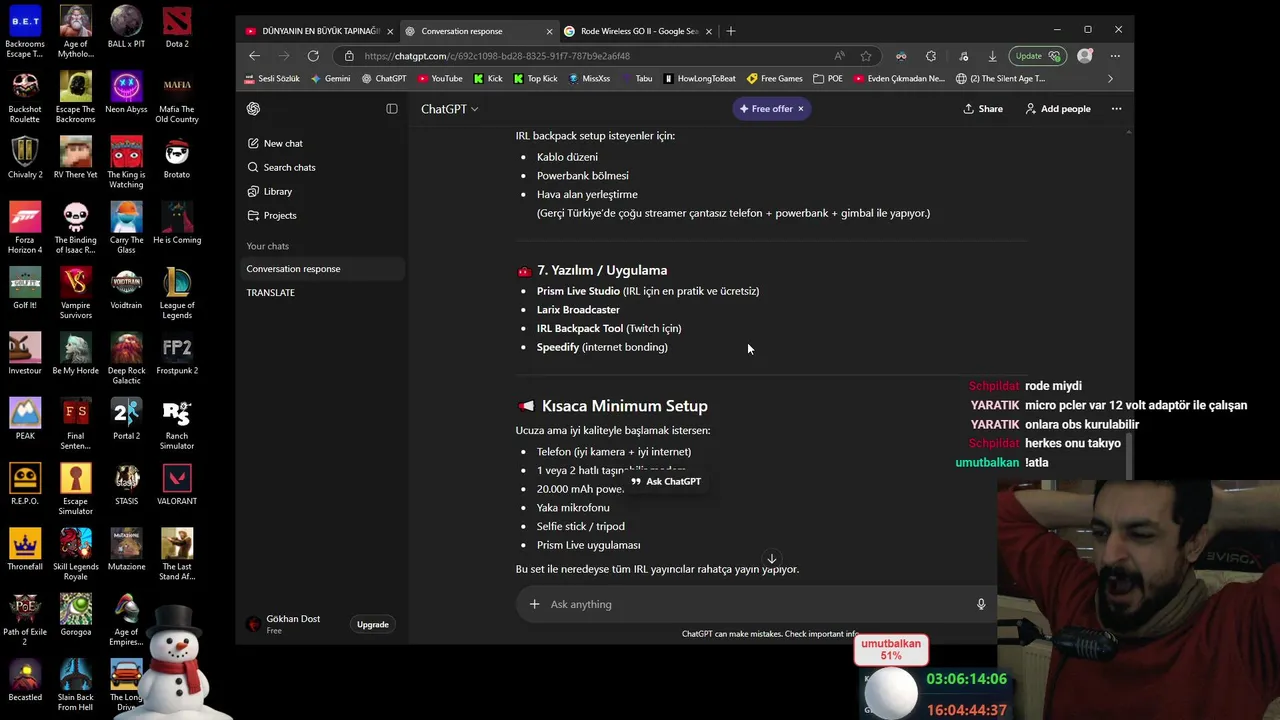The width and height of the screenshot is (1280, 720).
Task: Open the Sesli Sözlük bookmark
Action: coord(272,78)
